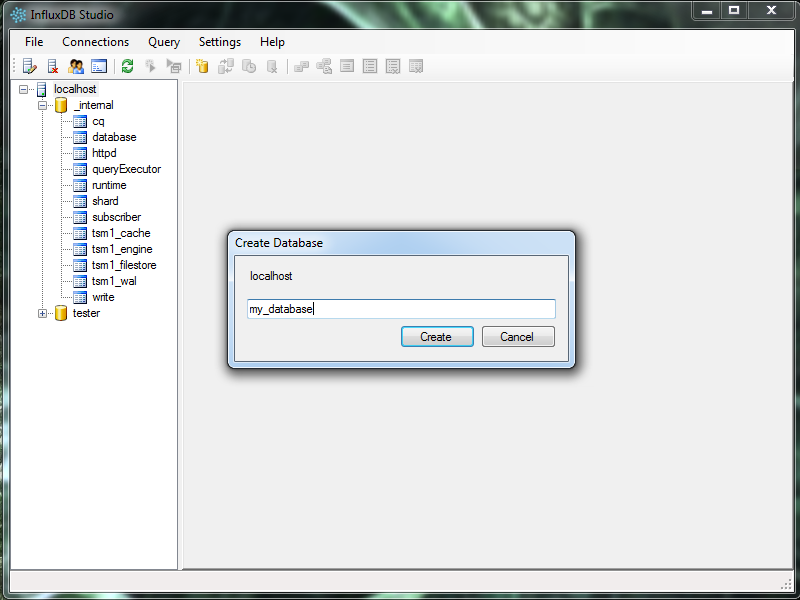
Task: Open the Help menu
Action: point(272,42)
